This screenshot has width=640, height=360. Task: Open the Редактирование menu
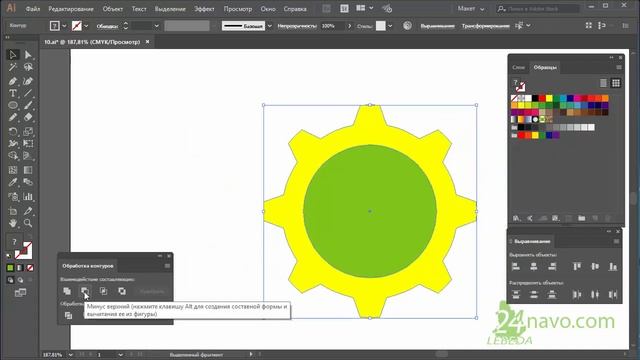point(71,9)
